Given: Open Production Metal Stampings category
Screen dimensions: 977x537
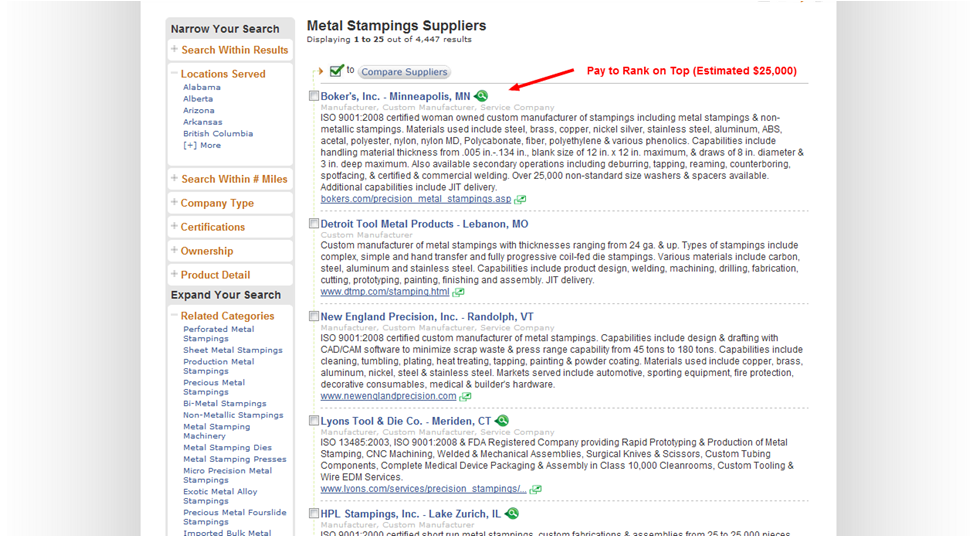Looking at the screenshot, I should (219, 366).
